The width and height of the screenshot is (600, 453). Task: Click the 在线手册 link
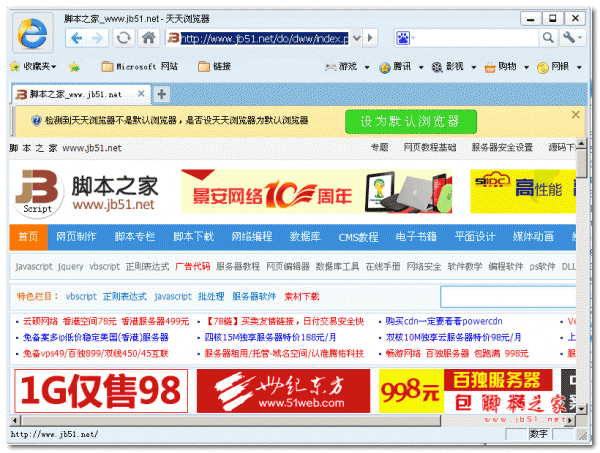(383, 267)
